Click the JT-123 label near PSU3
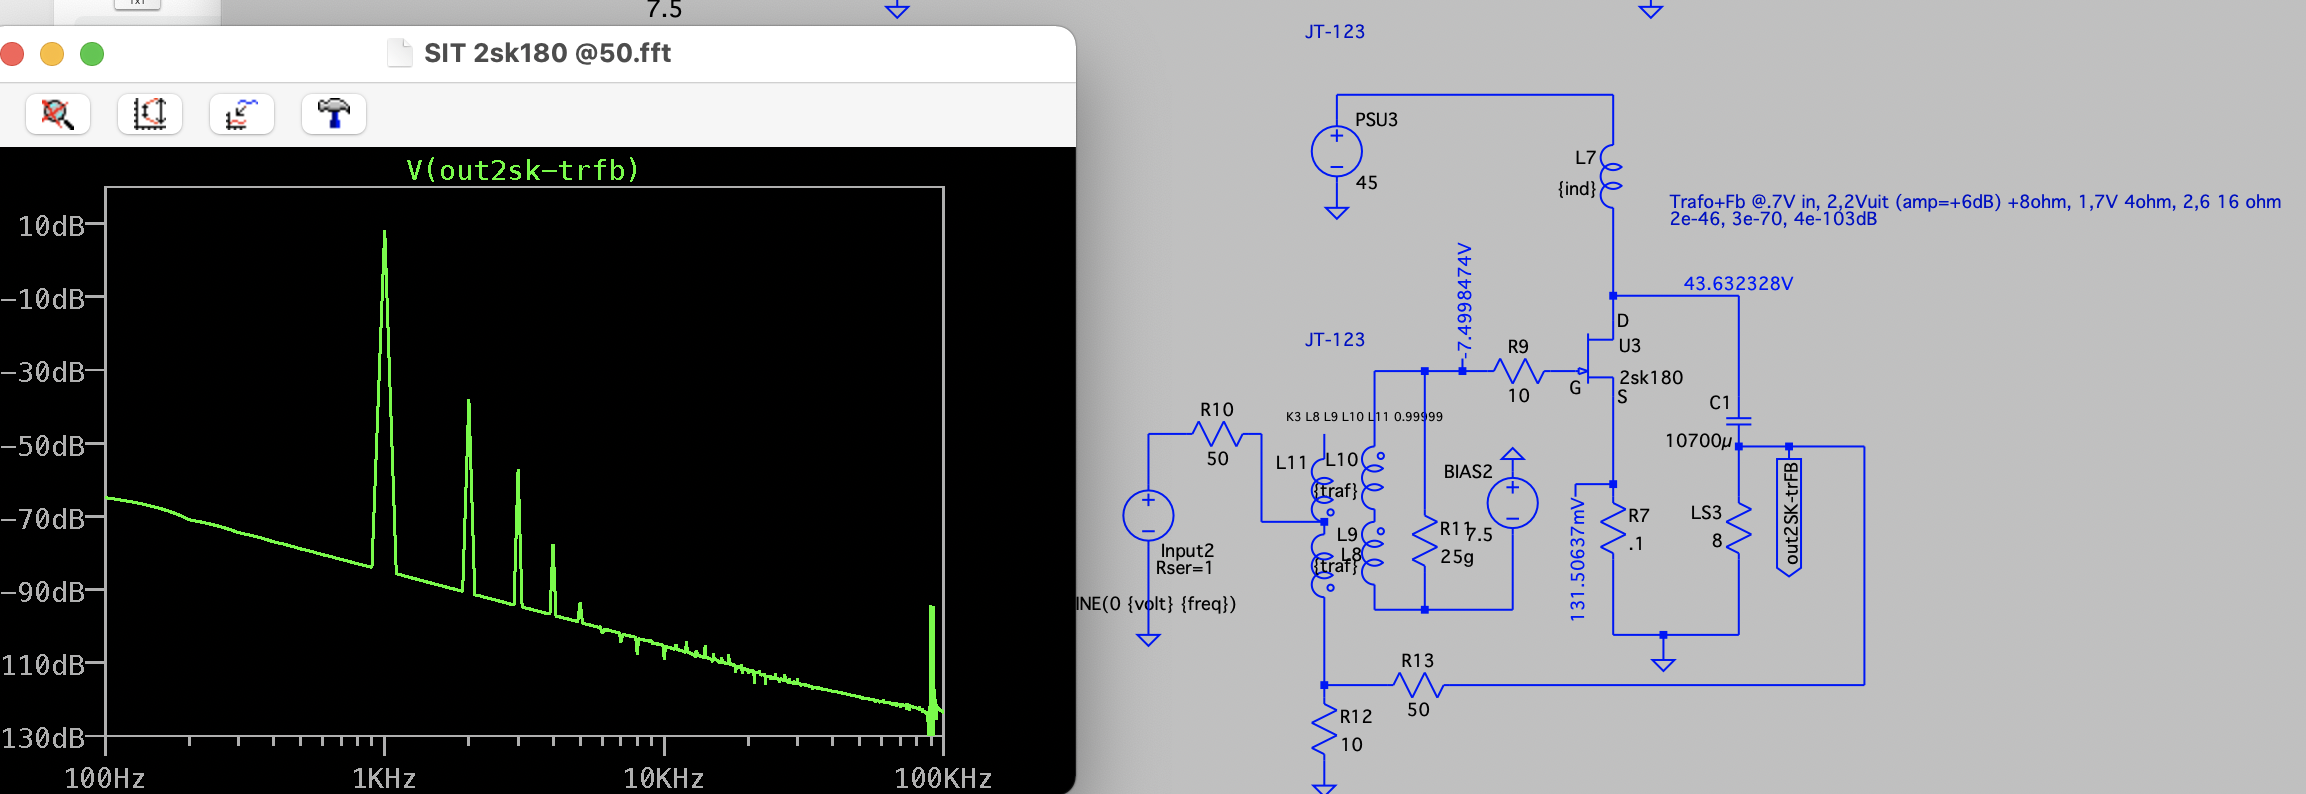Image resolution: width=2306 pixels, height=794 pixels. [x=1335, y=31]
